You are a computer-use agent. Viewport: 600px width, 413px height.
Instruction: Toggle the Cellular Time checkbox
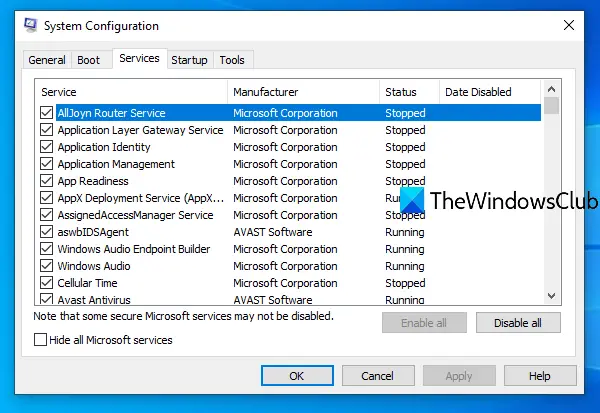point(47,283)
